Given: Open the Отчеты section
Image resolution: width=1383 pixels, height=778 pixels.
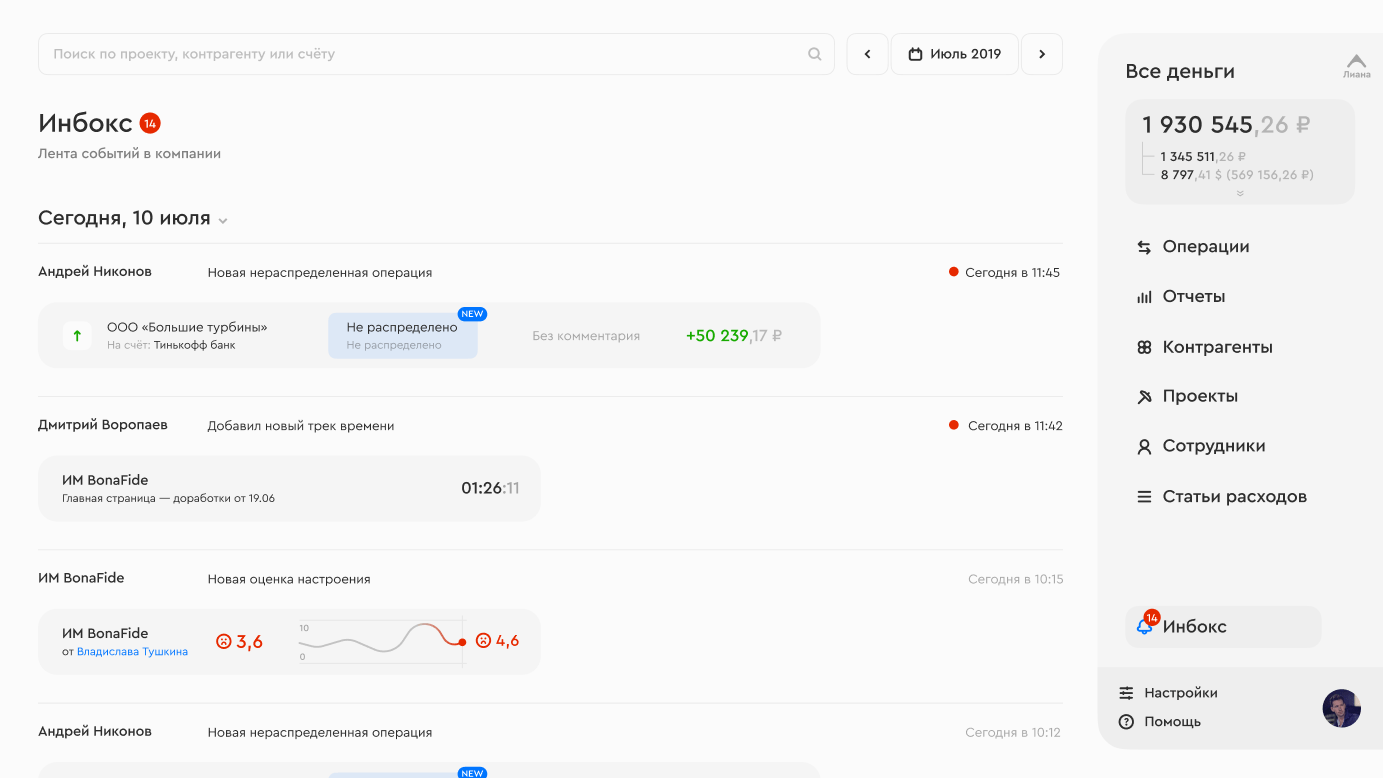Looking at the screenshot, I should (x=1193, y=297).
